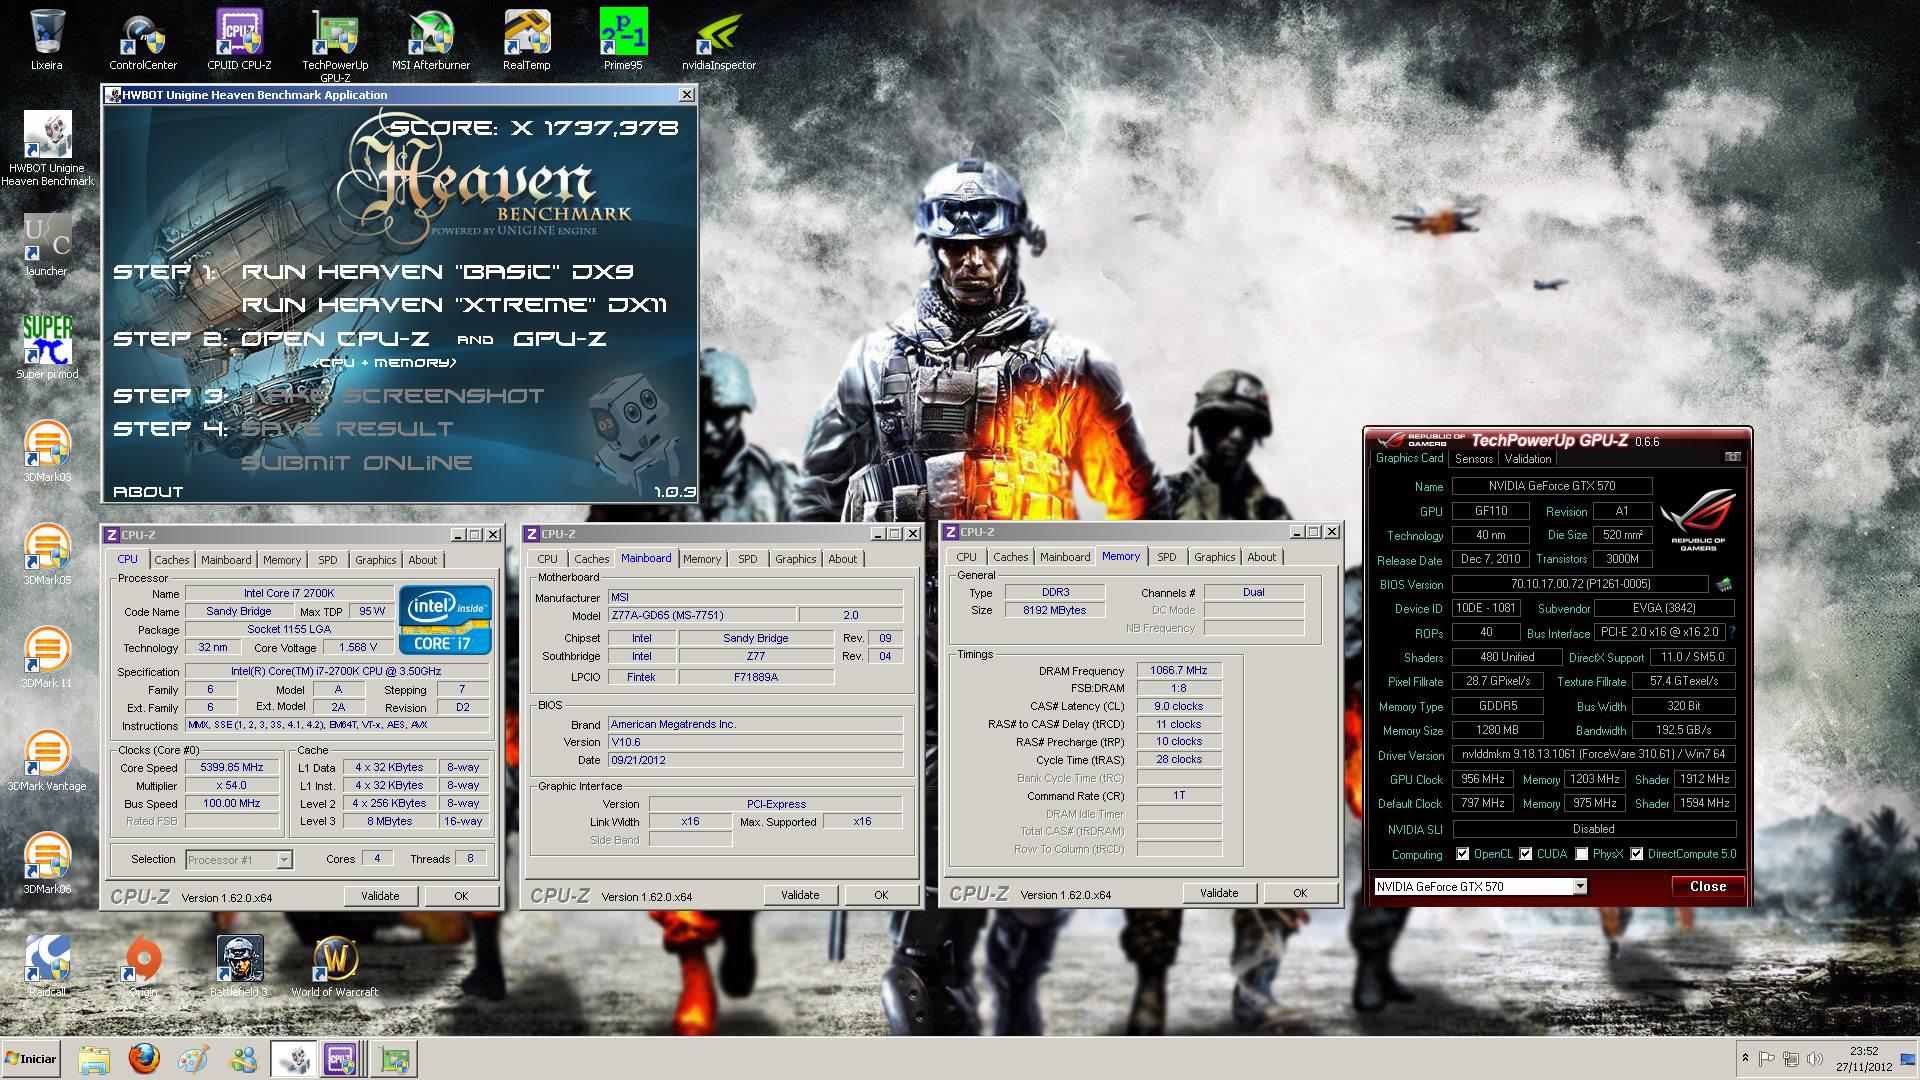1920x1080 pixels.
Task: Open Memory tab in Mainboard CPU-Z window
Action: tap(702, 559)
